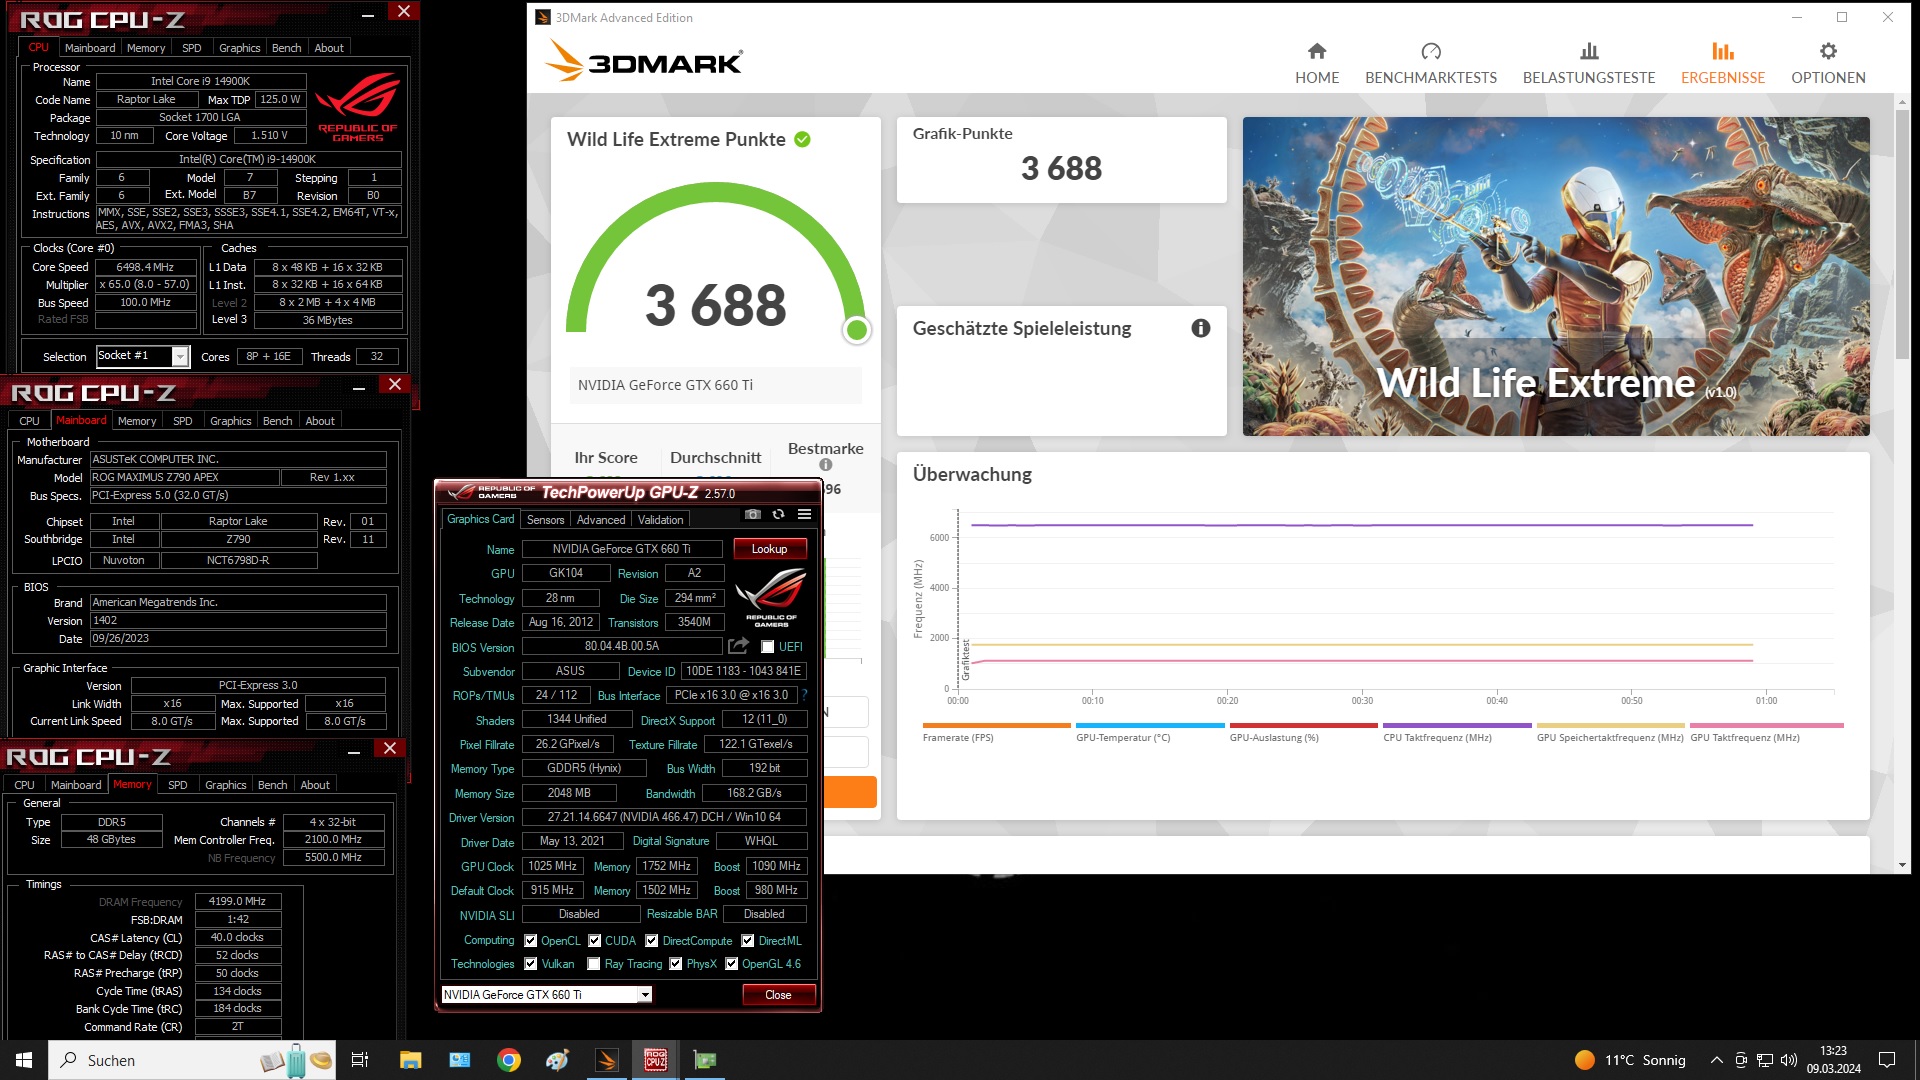Open BENCHMARKTESTS in 3DMark
This screenshot has height=1080, width=1920.
click(1431, 64)
